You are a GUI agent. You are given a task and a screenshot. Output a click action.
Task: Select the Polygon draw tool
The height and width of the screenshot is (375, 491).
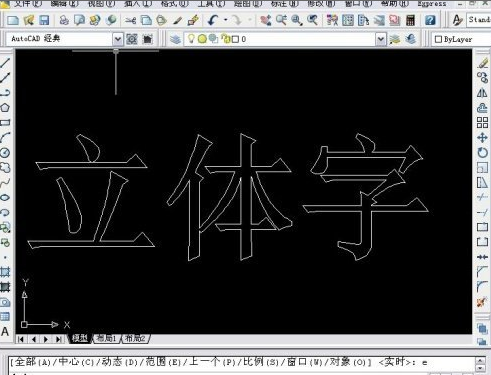coord(5,108)
